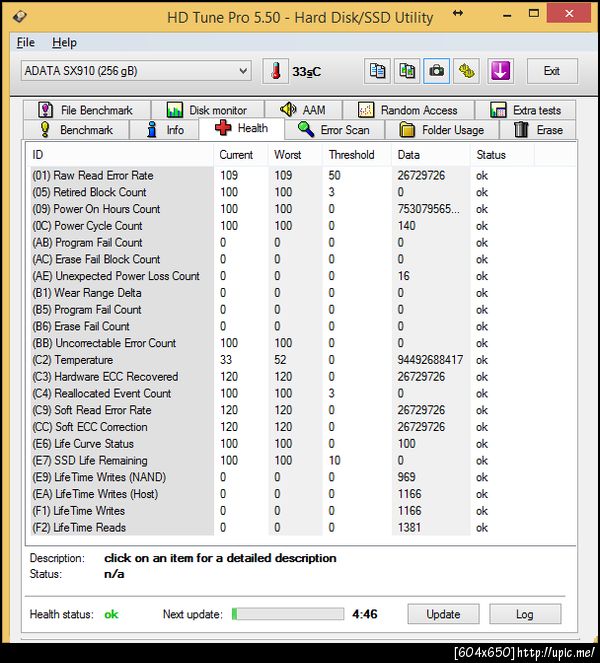Open the File menu
Screen dimensions: 600x663
(x=26, y=43)
